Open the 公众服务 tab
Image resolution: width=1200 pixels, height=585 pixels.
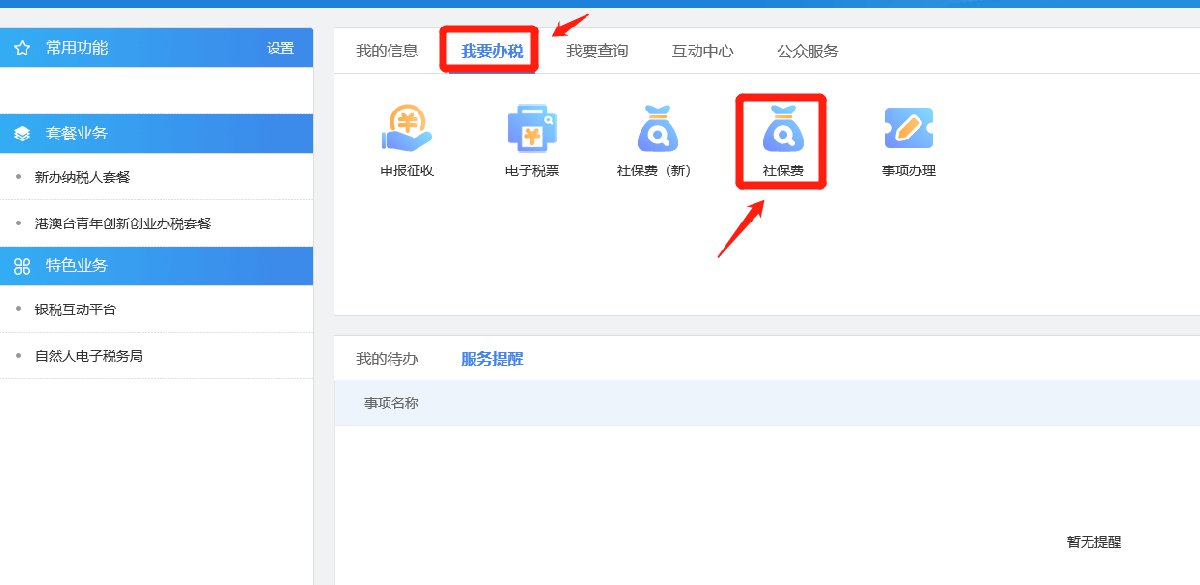tap(808, 51)
